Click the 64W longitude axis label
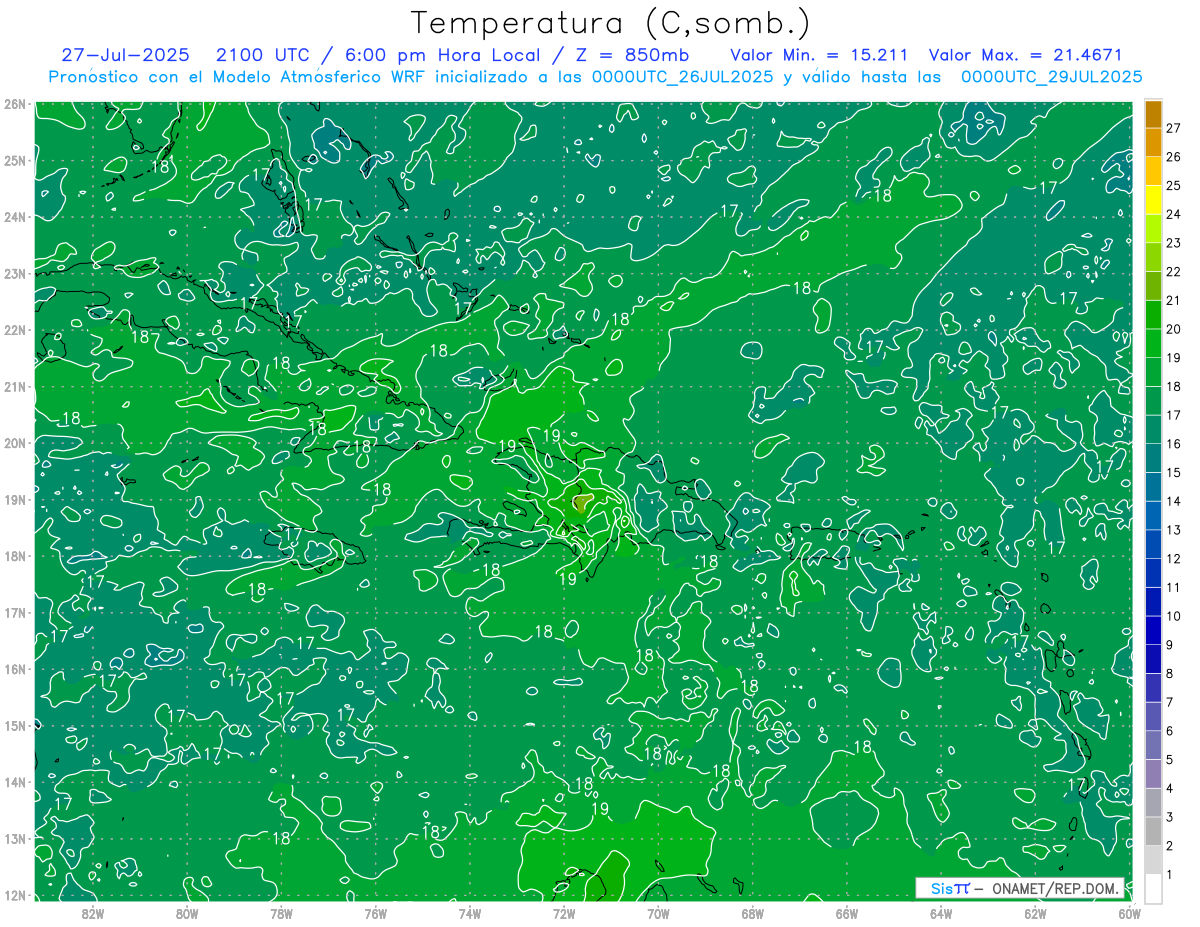The width and height of the screenshot is (1200, 927). pos(940,913)
